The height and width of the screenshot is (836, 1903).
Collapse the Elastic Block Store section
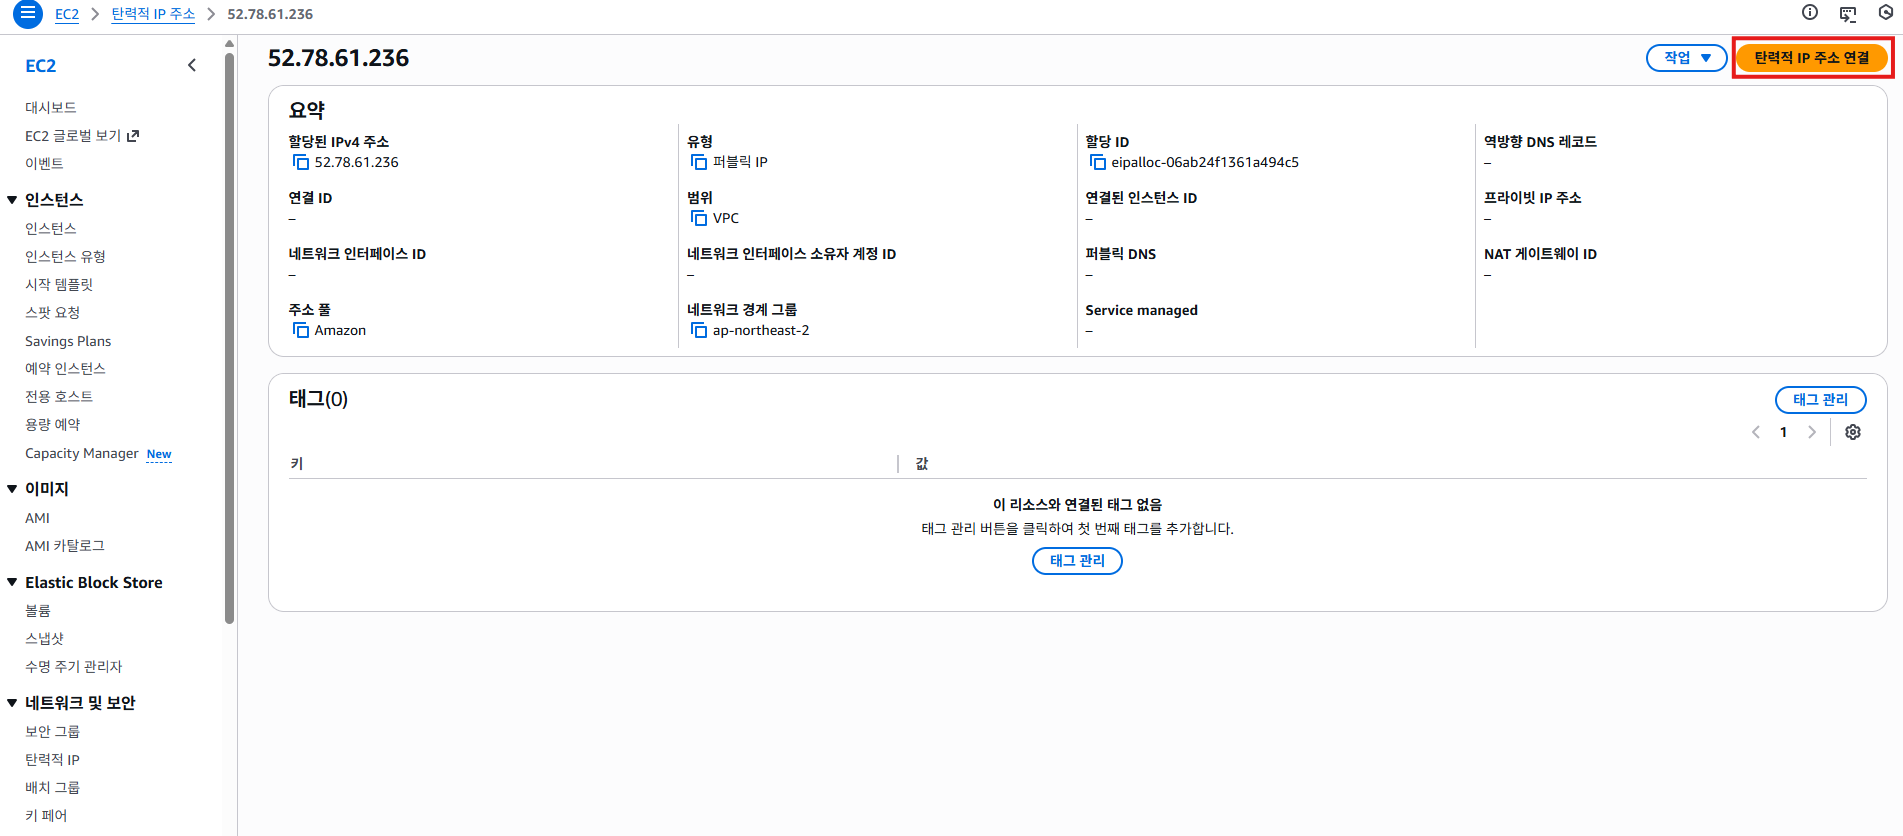tap(12, 582)
